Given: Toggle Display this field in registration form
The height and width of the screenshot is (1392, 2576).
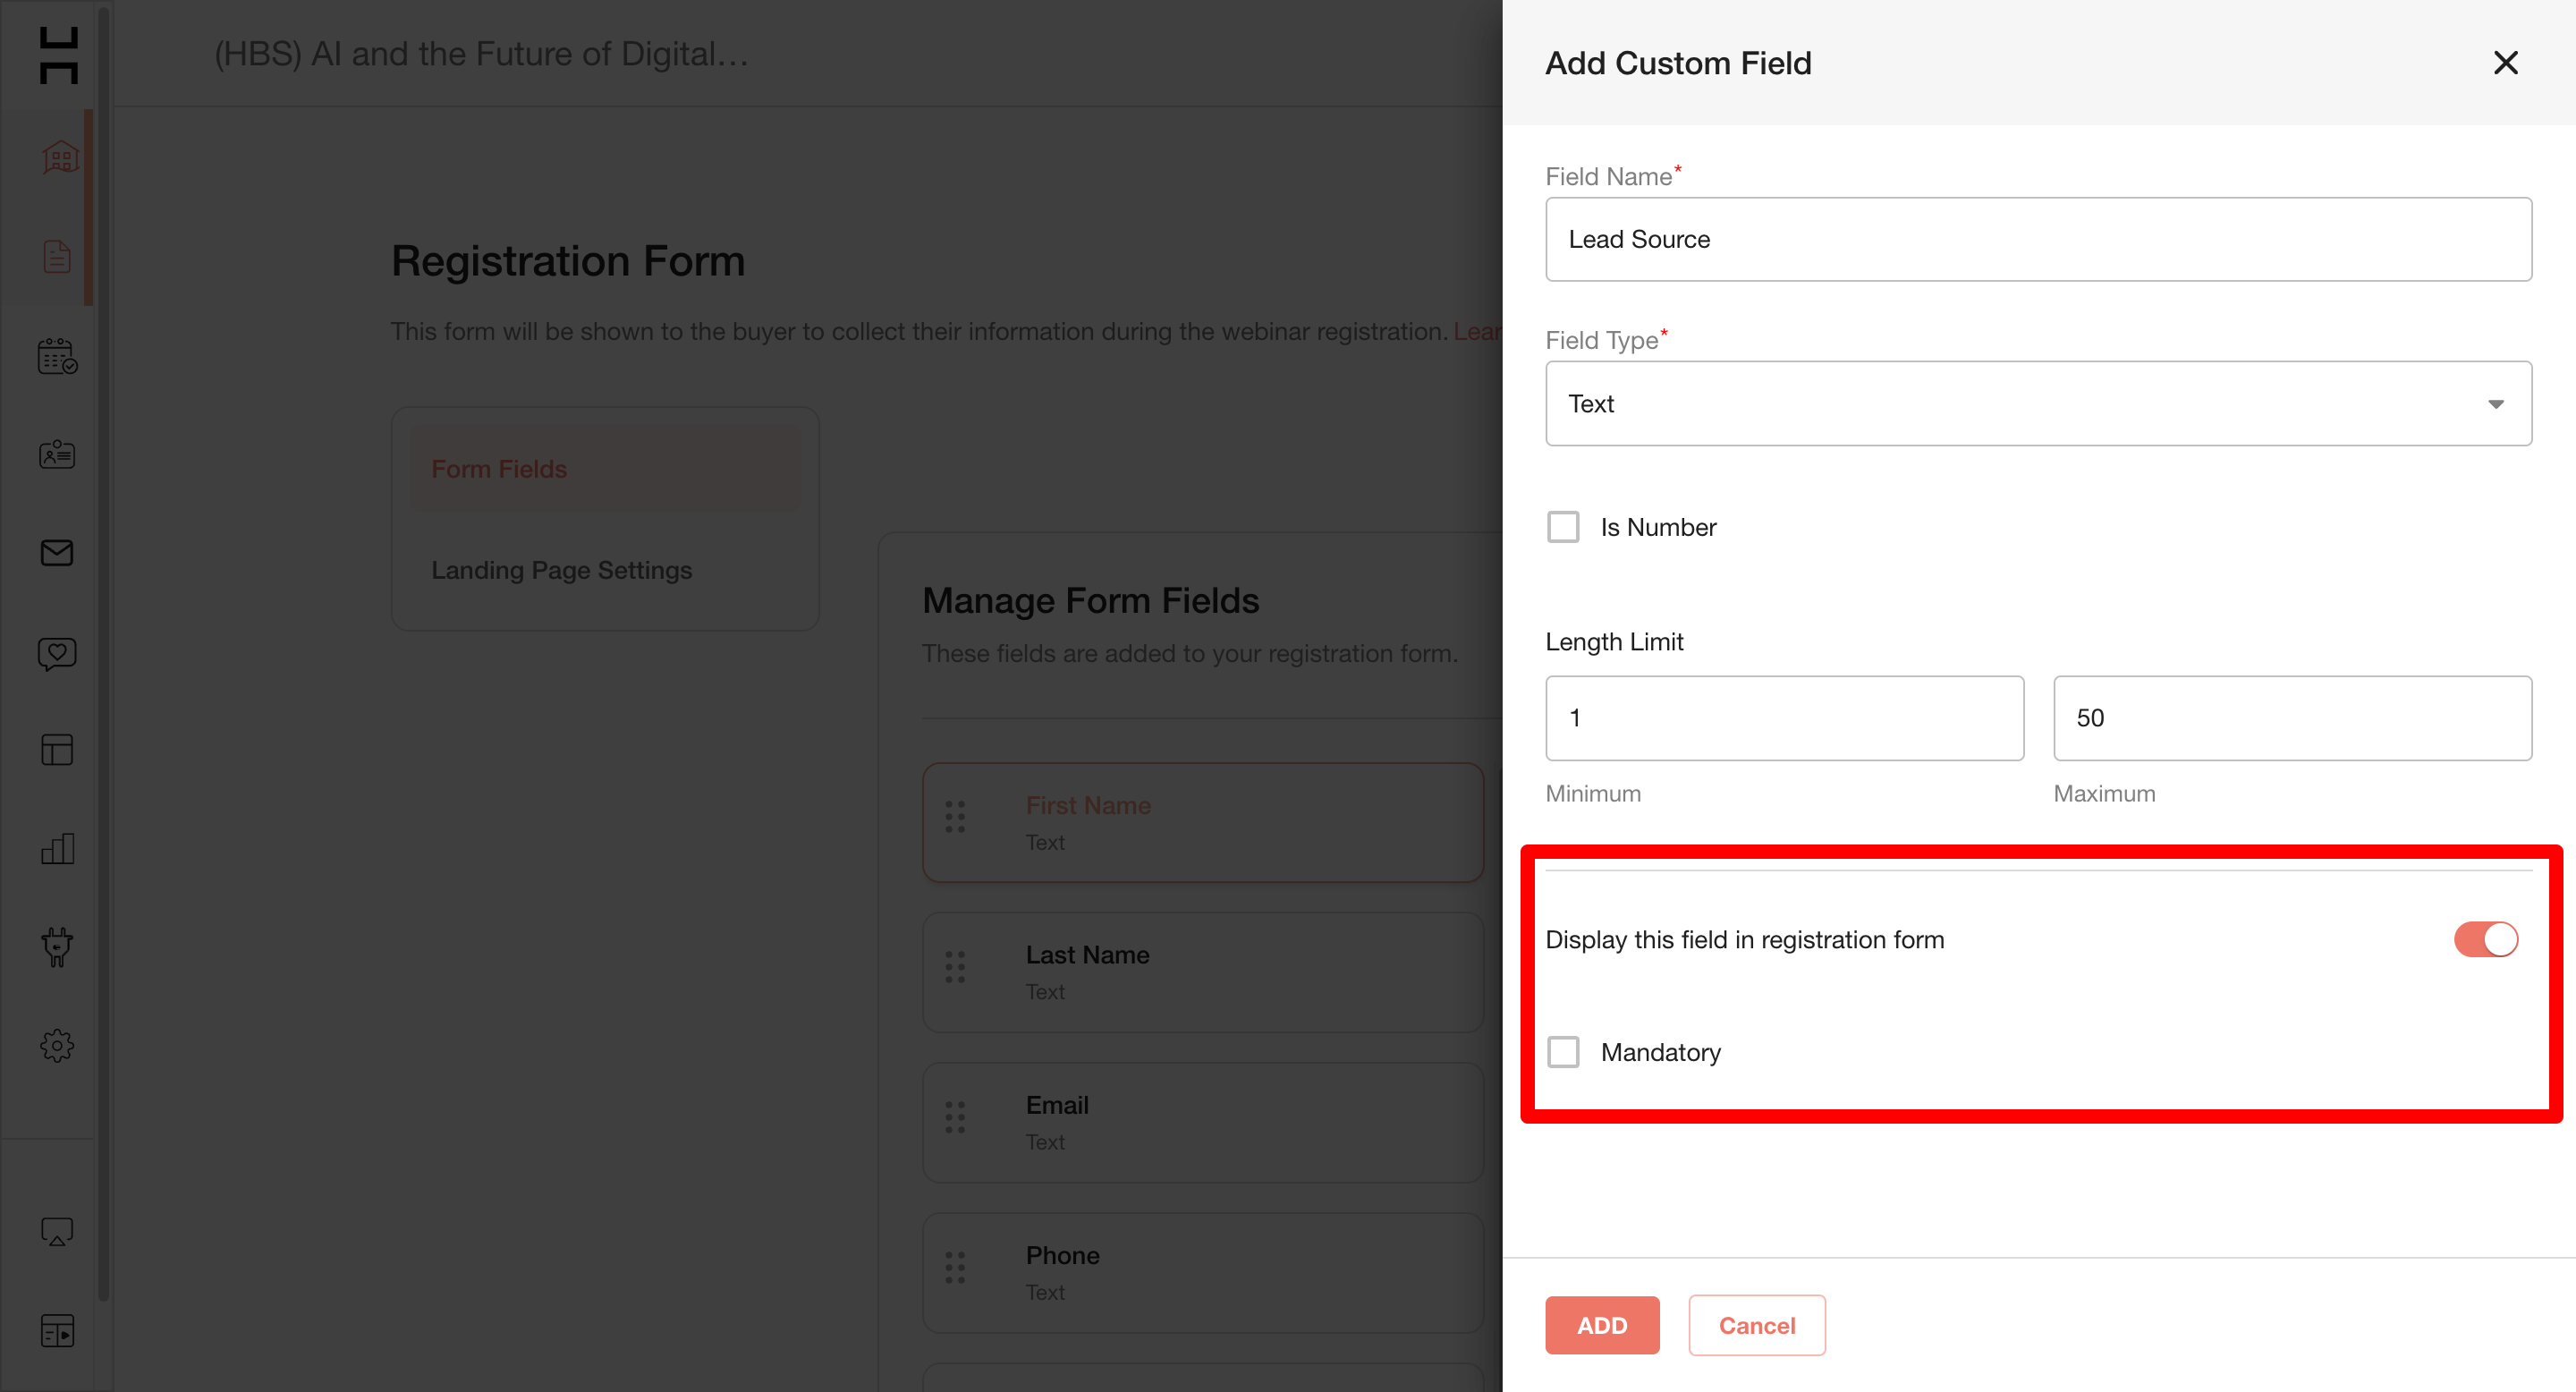Looking at the screenshot, I should coord(2486,940).
